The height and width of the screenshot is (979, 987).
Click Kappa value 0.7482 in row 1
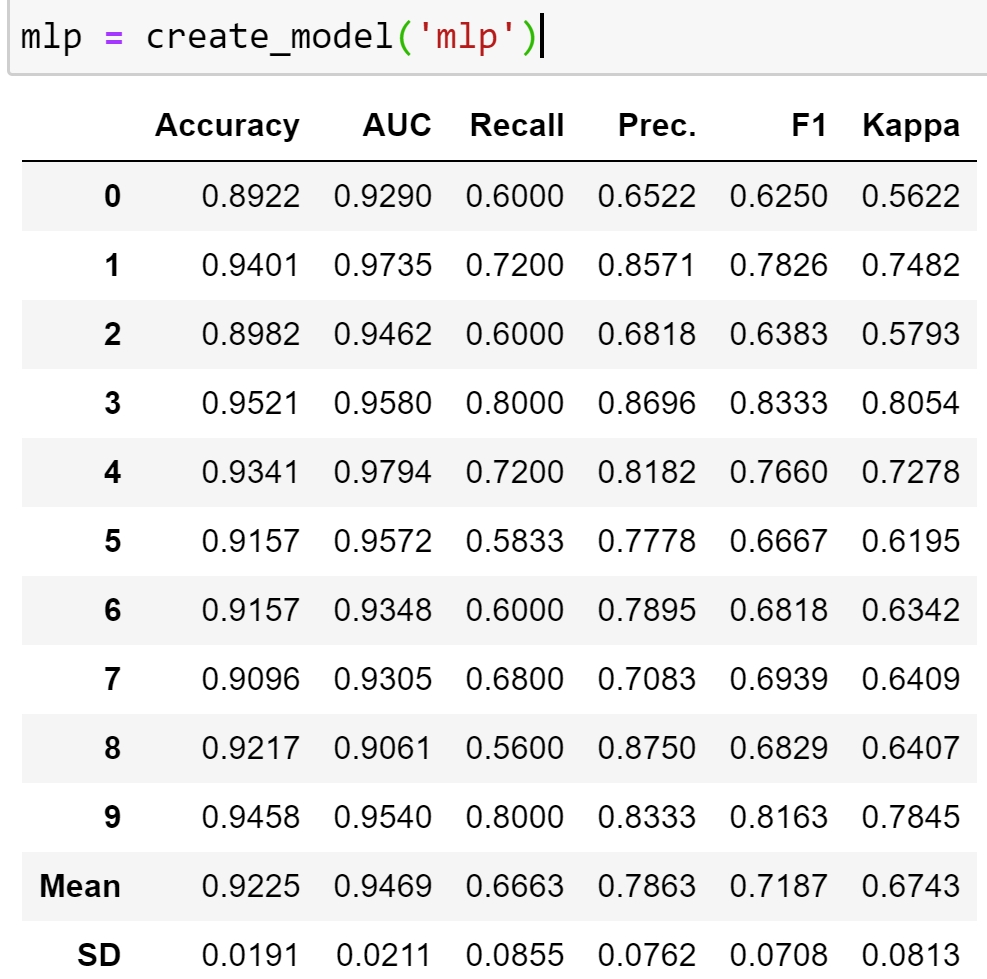[x=910, y=265]
